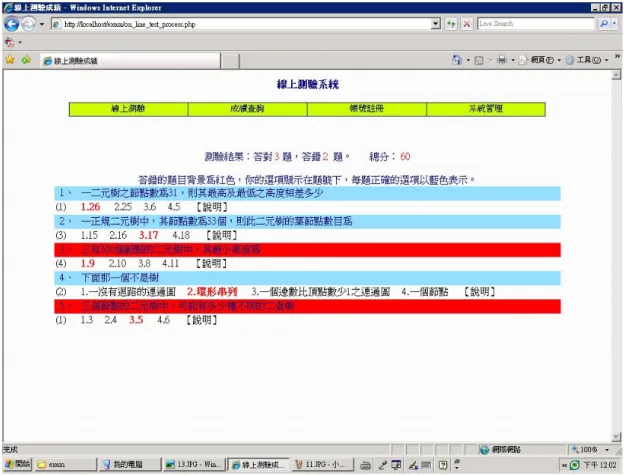Image resolution: width=624 pixels, height=476 pixels.
Task: Click the red Stop loading icon
Action: (x=466, y=24)
